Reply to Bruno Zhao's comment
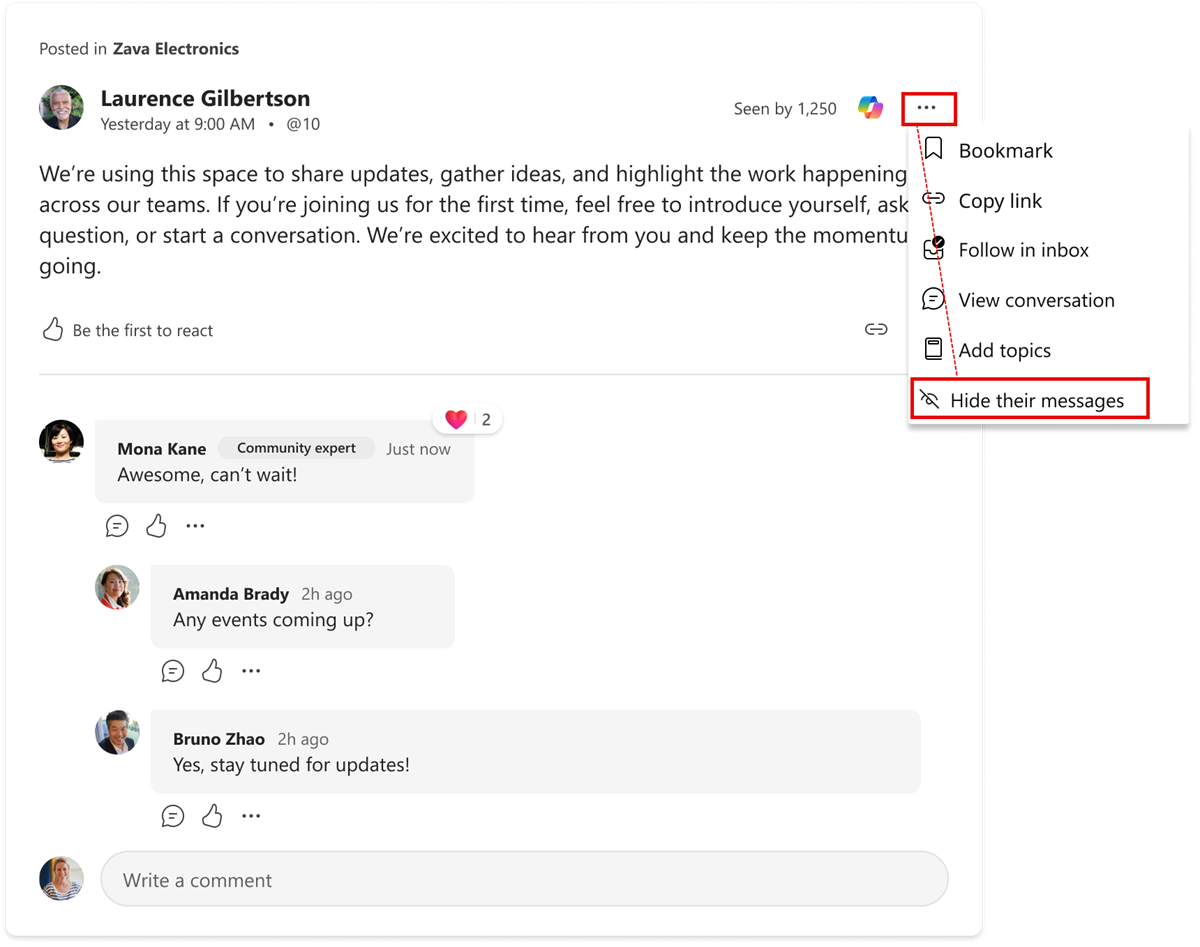This screenshot has width=1200, height=947. click(172, 816)
